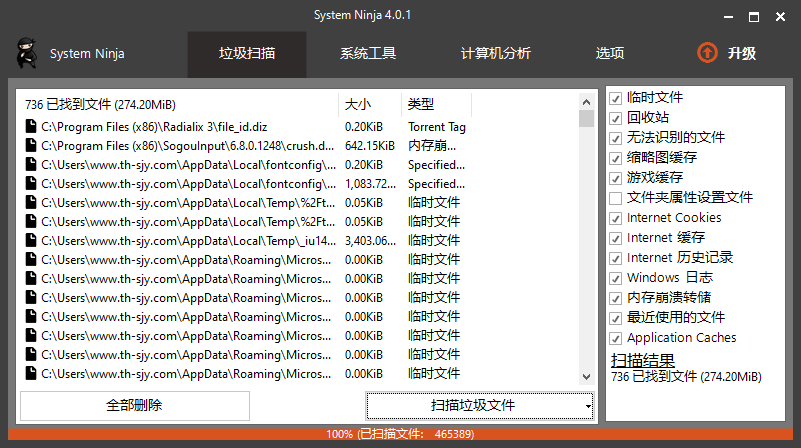
Task: Enable the 文件夹属性设置文件 checkbox
Action: [616, 198]
